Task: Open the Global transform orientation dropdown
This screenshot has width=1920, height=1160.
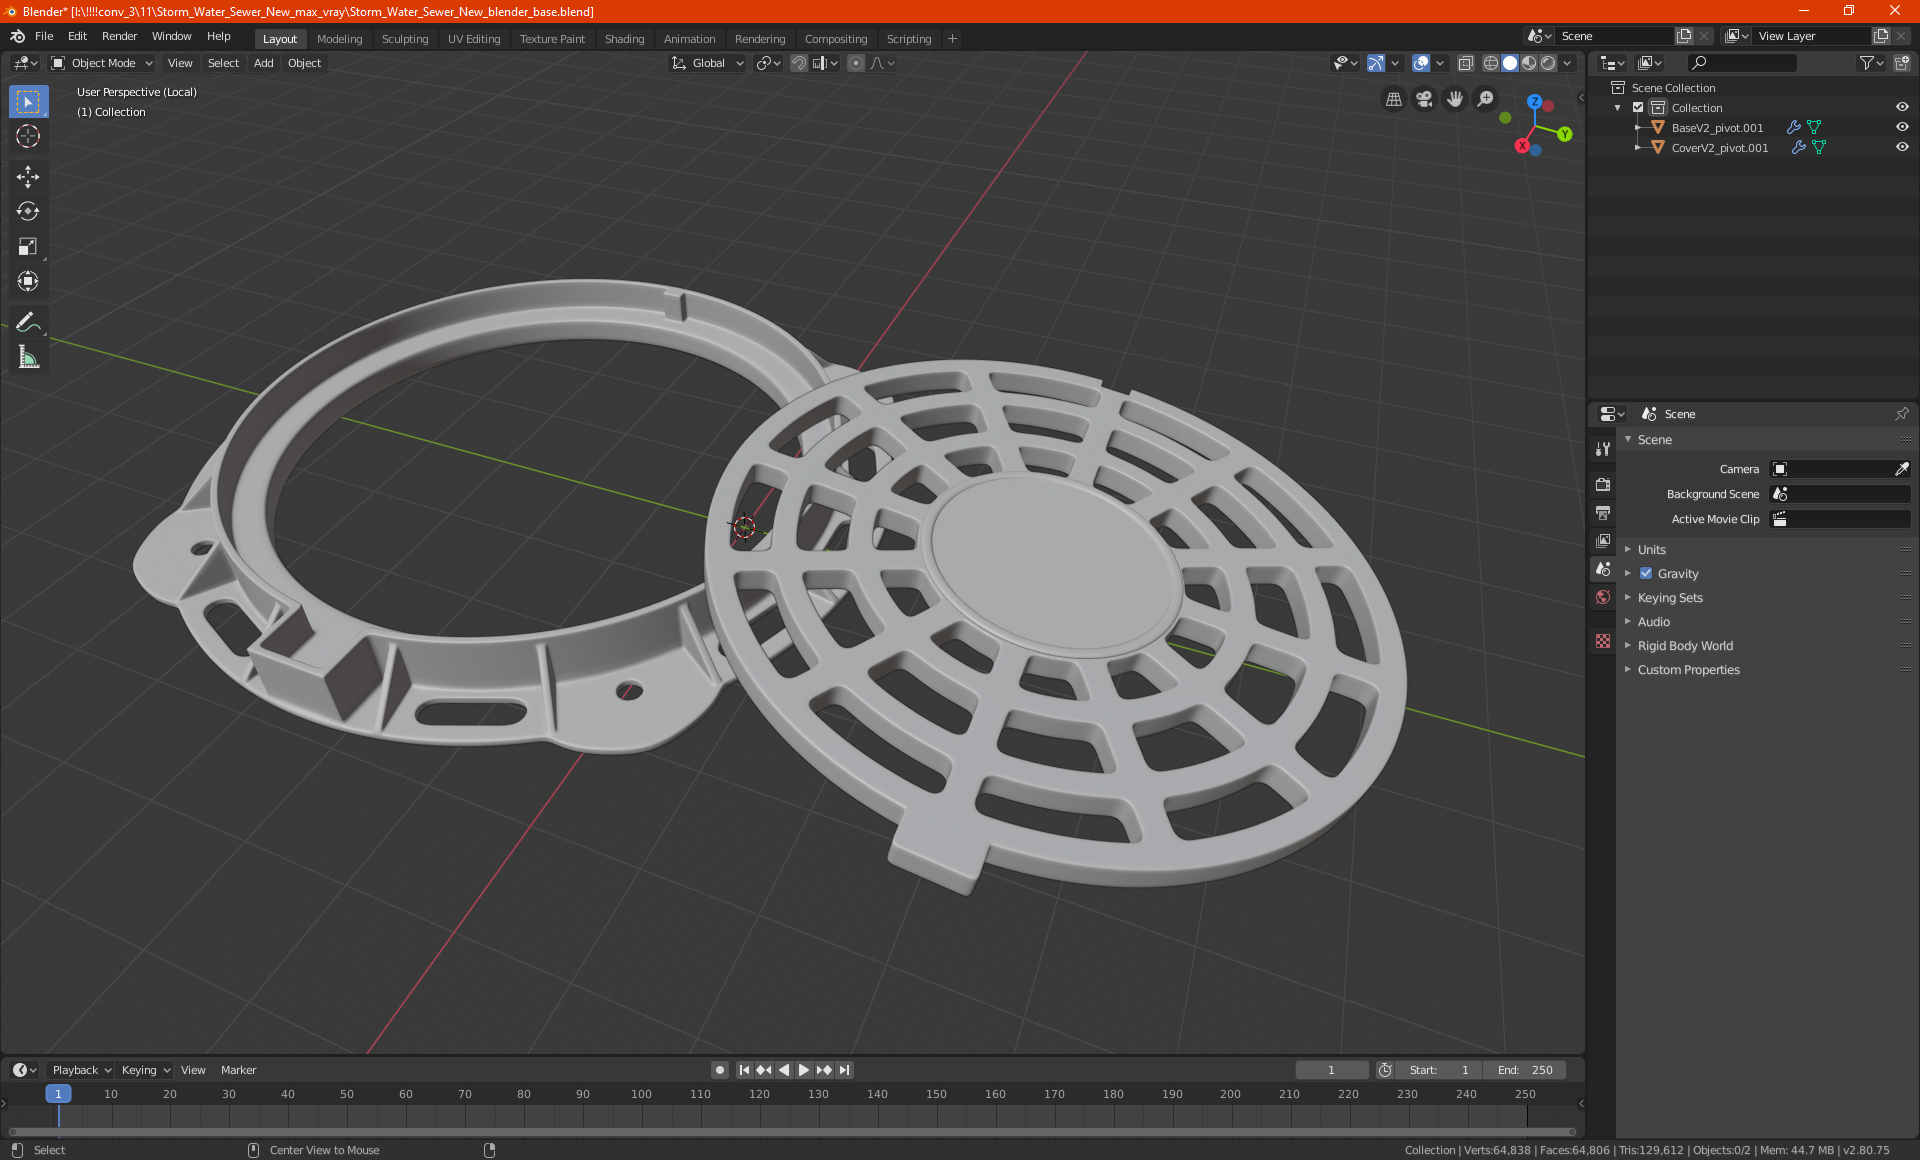Action: click(x=708, y=63)
